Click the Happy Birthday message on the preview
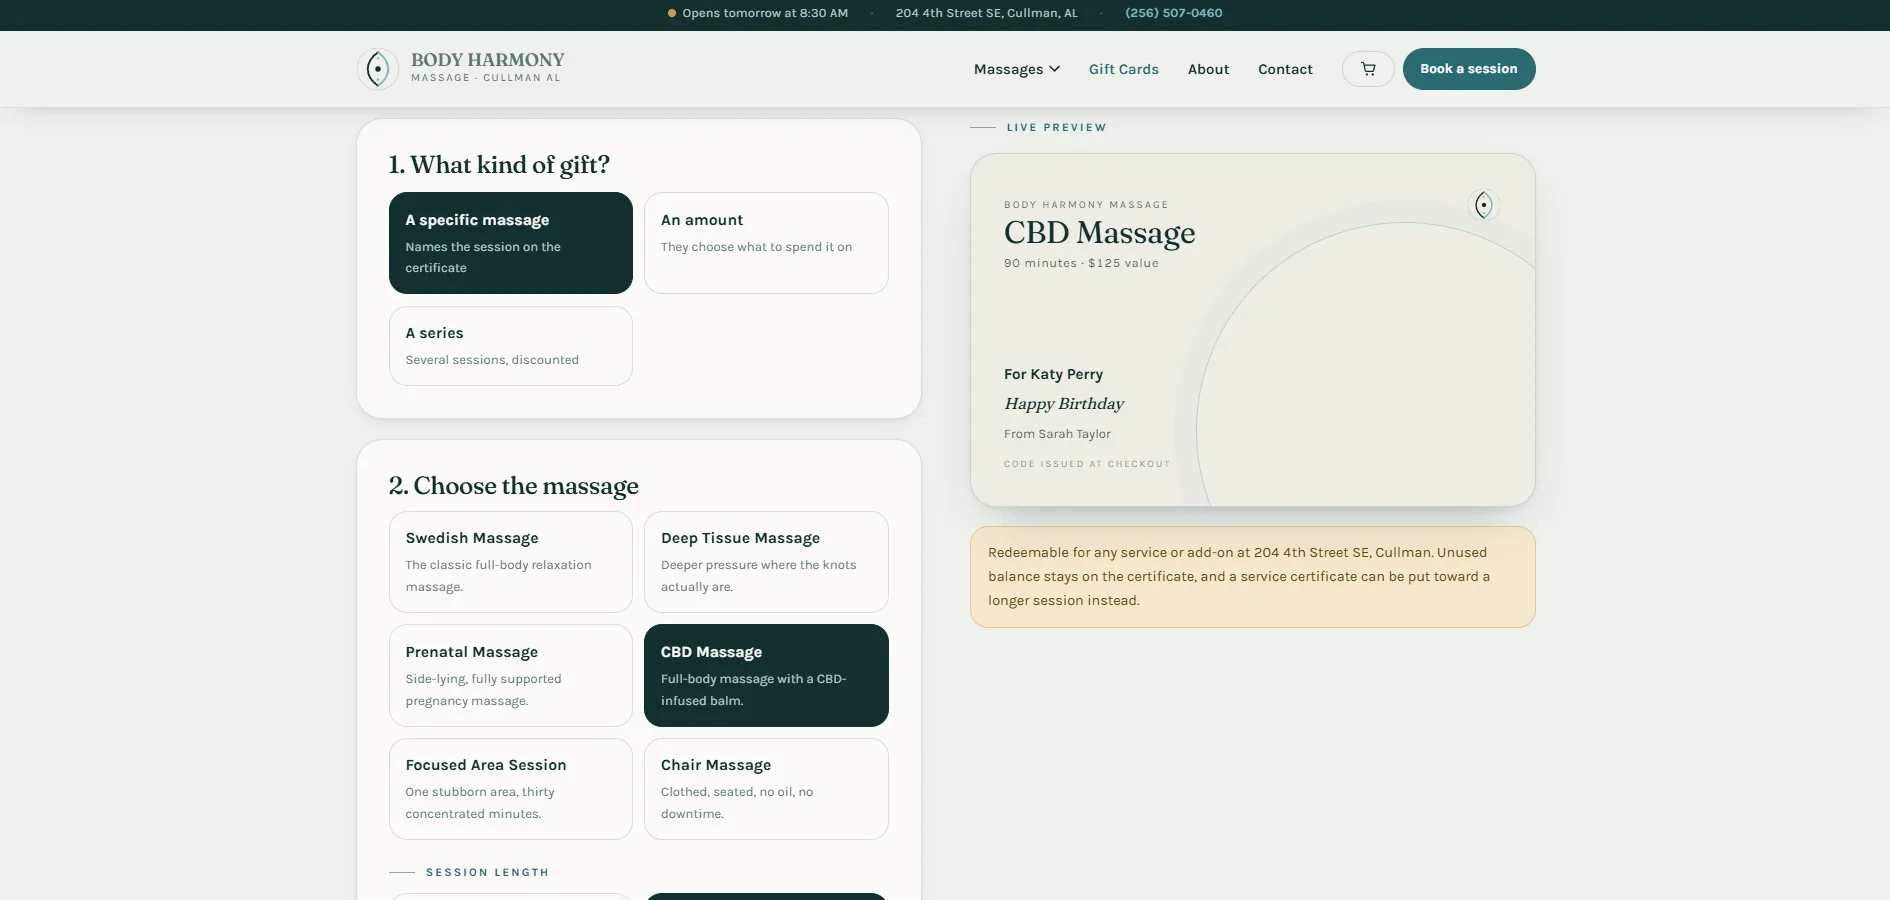The image size is (1890, 900). (x=1064, y=404)
